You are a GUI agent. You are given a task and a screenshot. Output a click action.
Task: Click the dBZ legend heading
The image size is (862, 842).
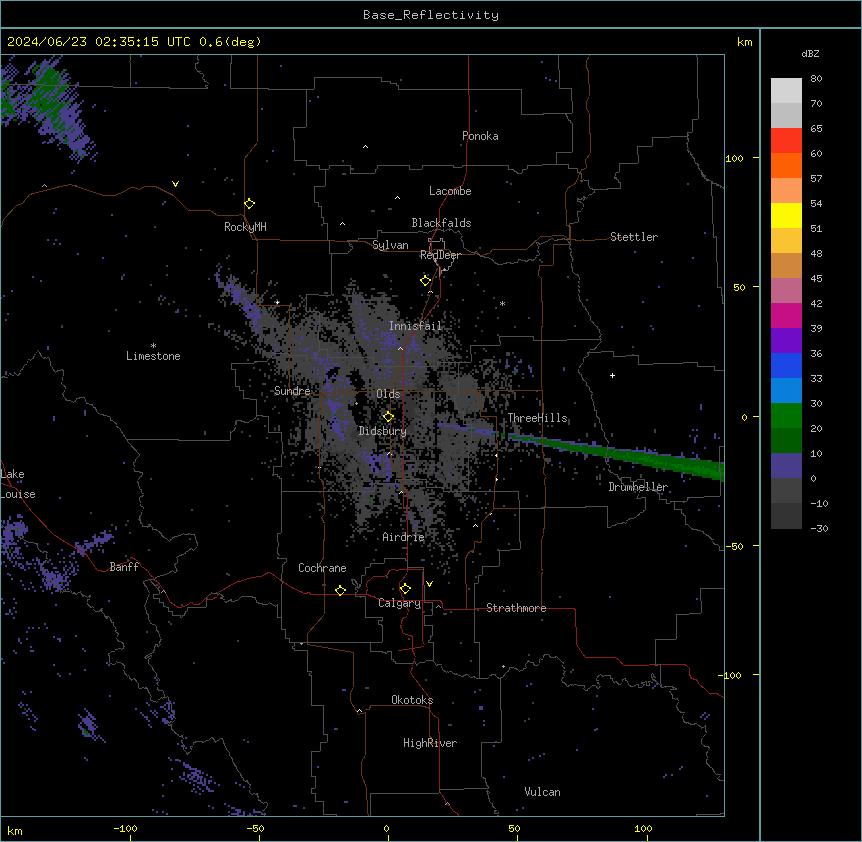(x=810, y=53)
